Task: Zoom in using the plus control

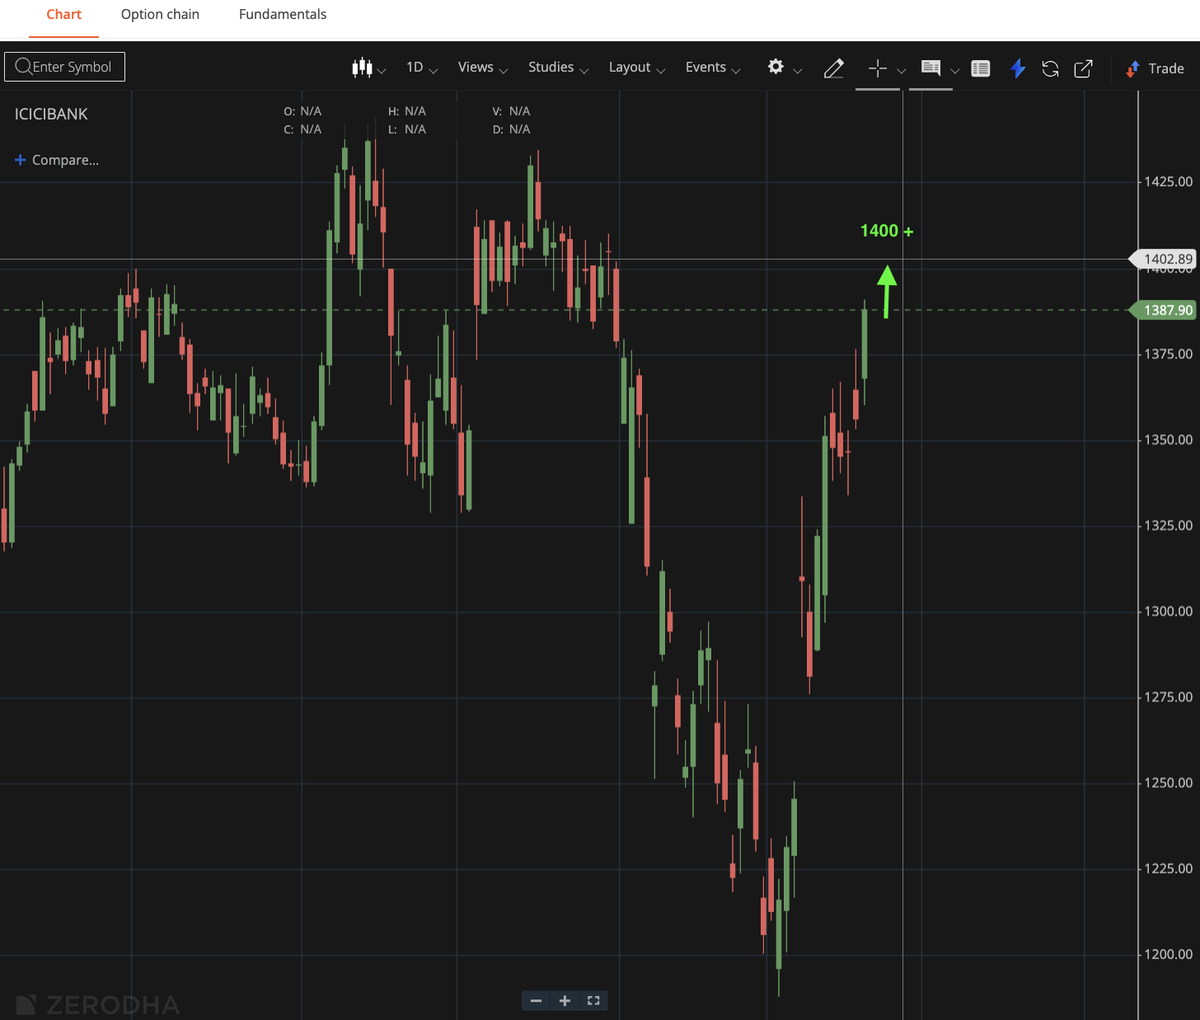Action: [x=564, y=1000]
